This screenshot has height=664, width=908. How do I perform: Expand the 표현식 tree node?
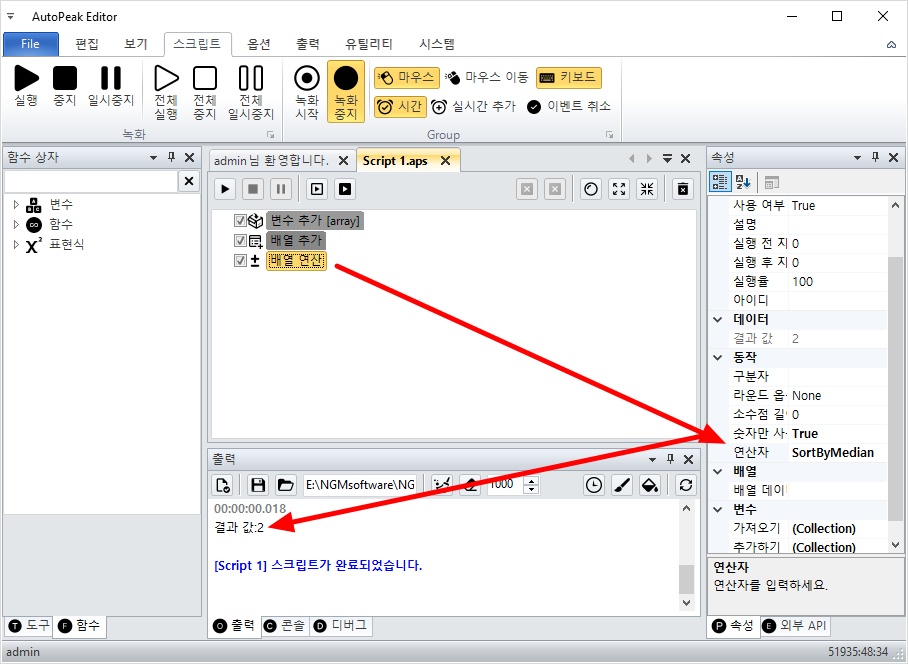(x=16, y=244)
